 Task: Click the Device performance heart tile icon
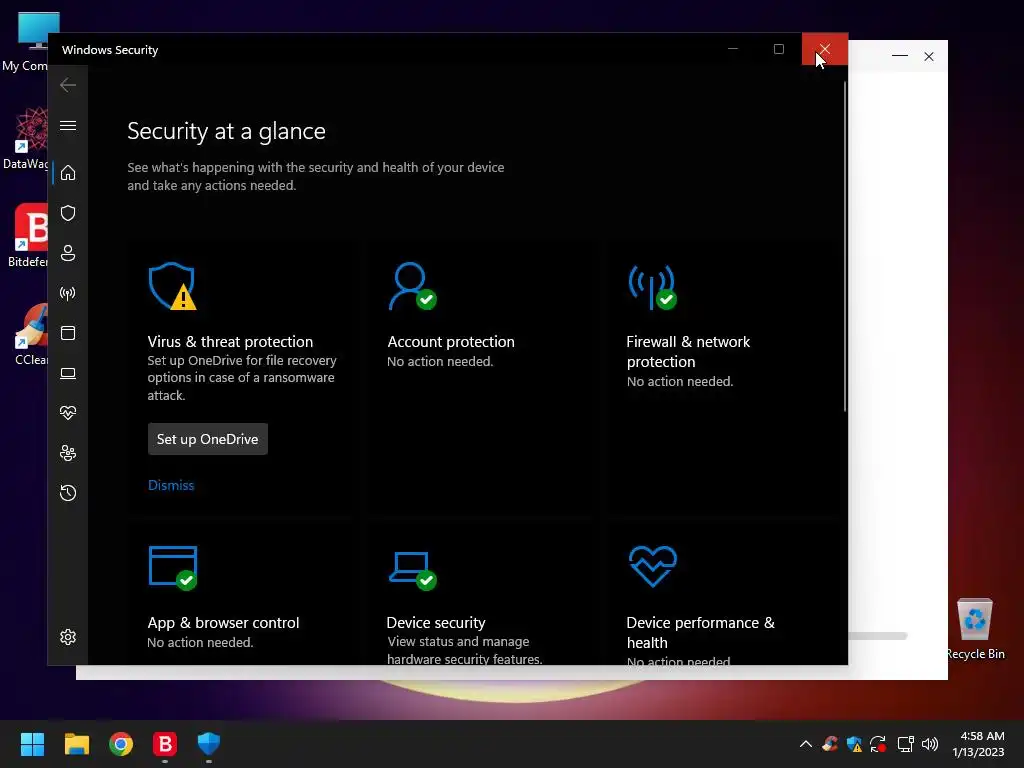(x=652, y=566)
